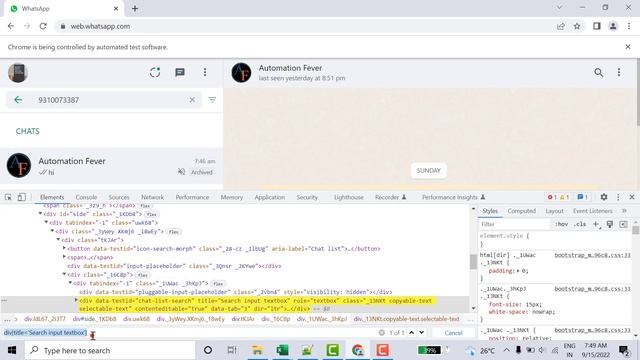Open first bootstrap_m css source link

click(x=592, y=255)
